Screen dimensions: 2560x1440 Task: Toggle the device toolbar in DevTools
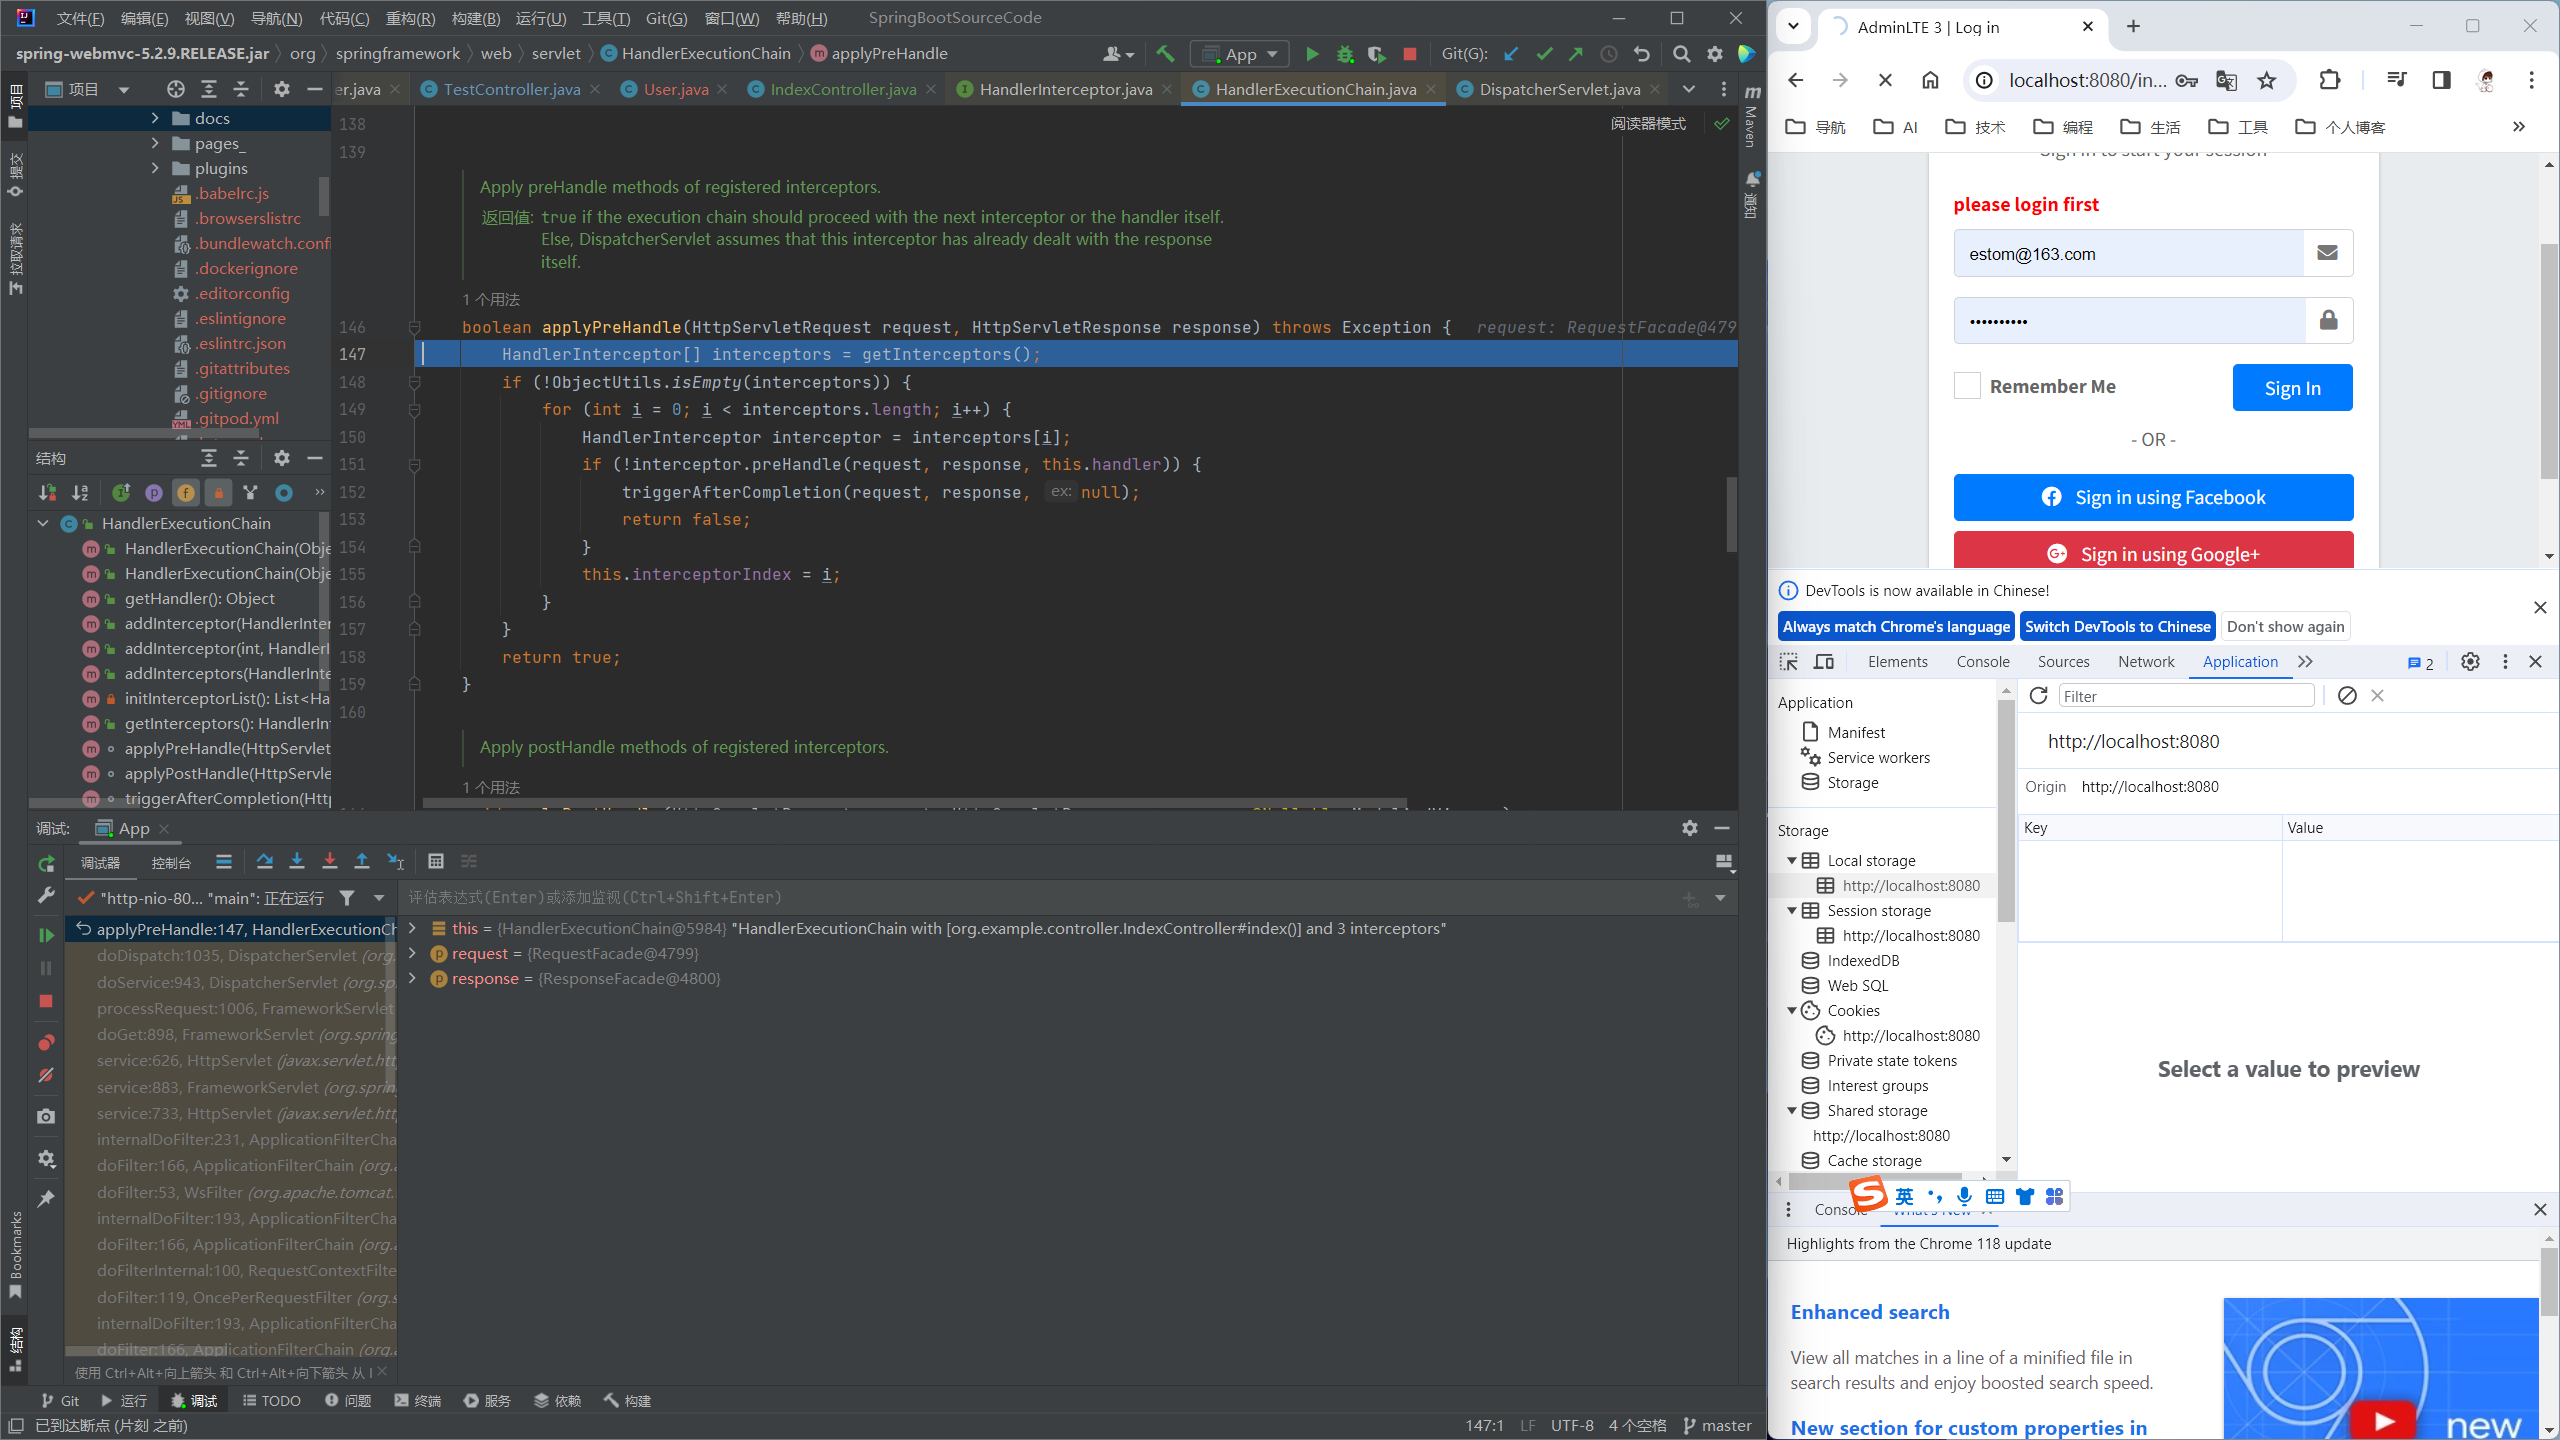(1824, 662)
